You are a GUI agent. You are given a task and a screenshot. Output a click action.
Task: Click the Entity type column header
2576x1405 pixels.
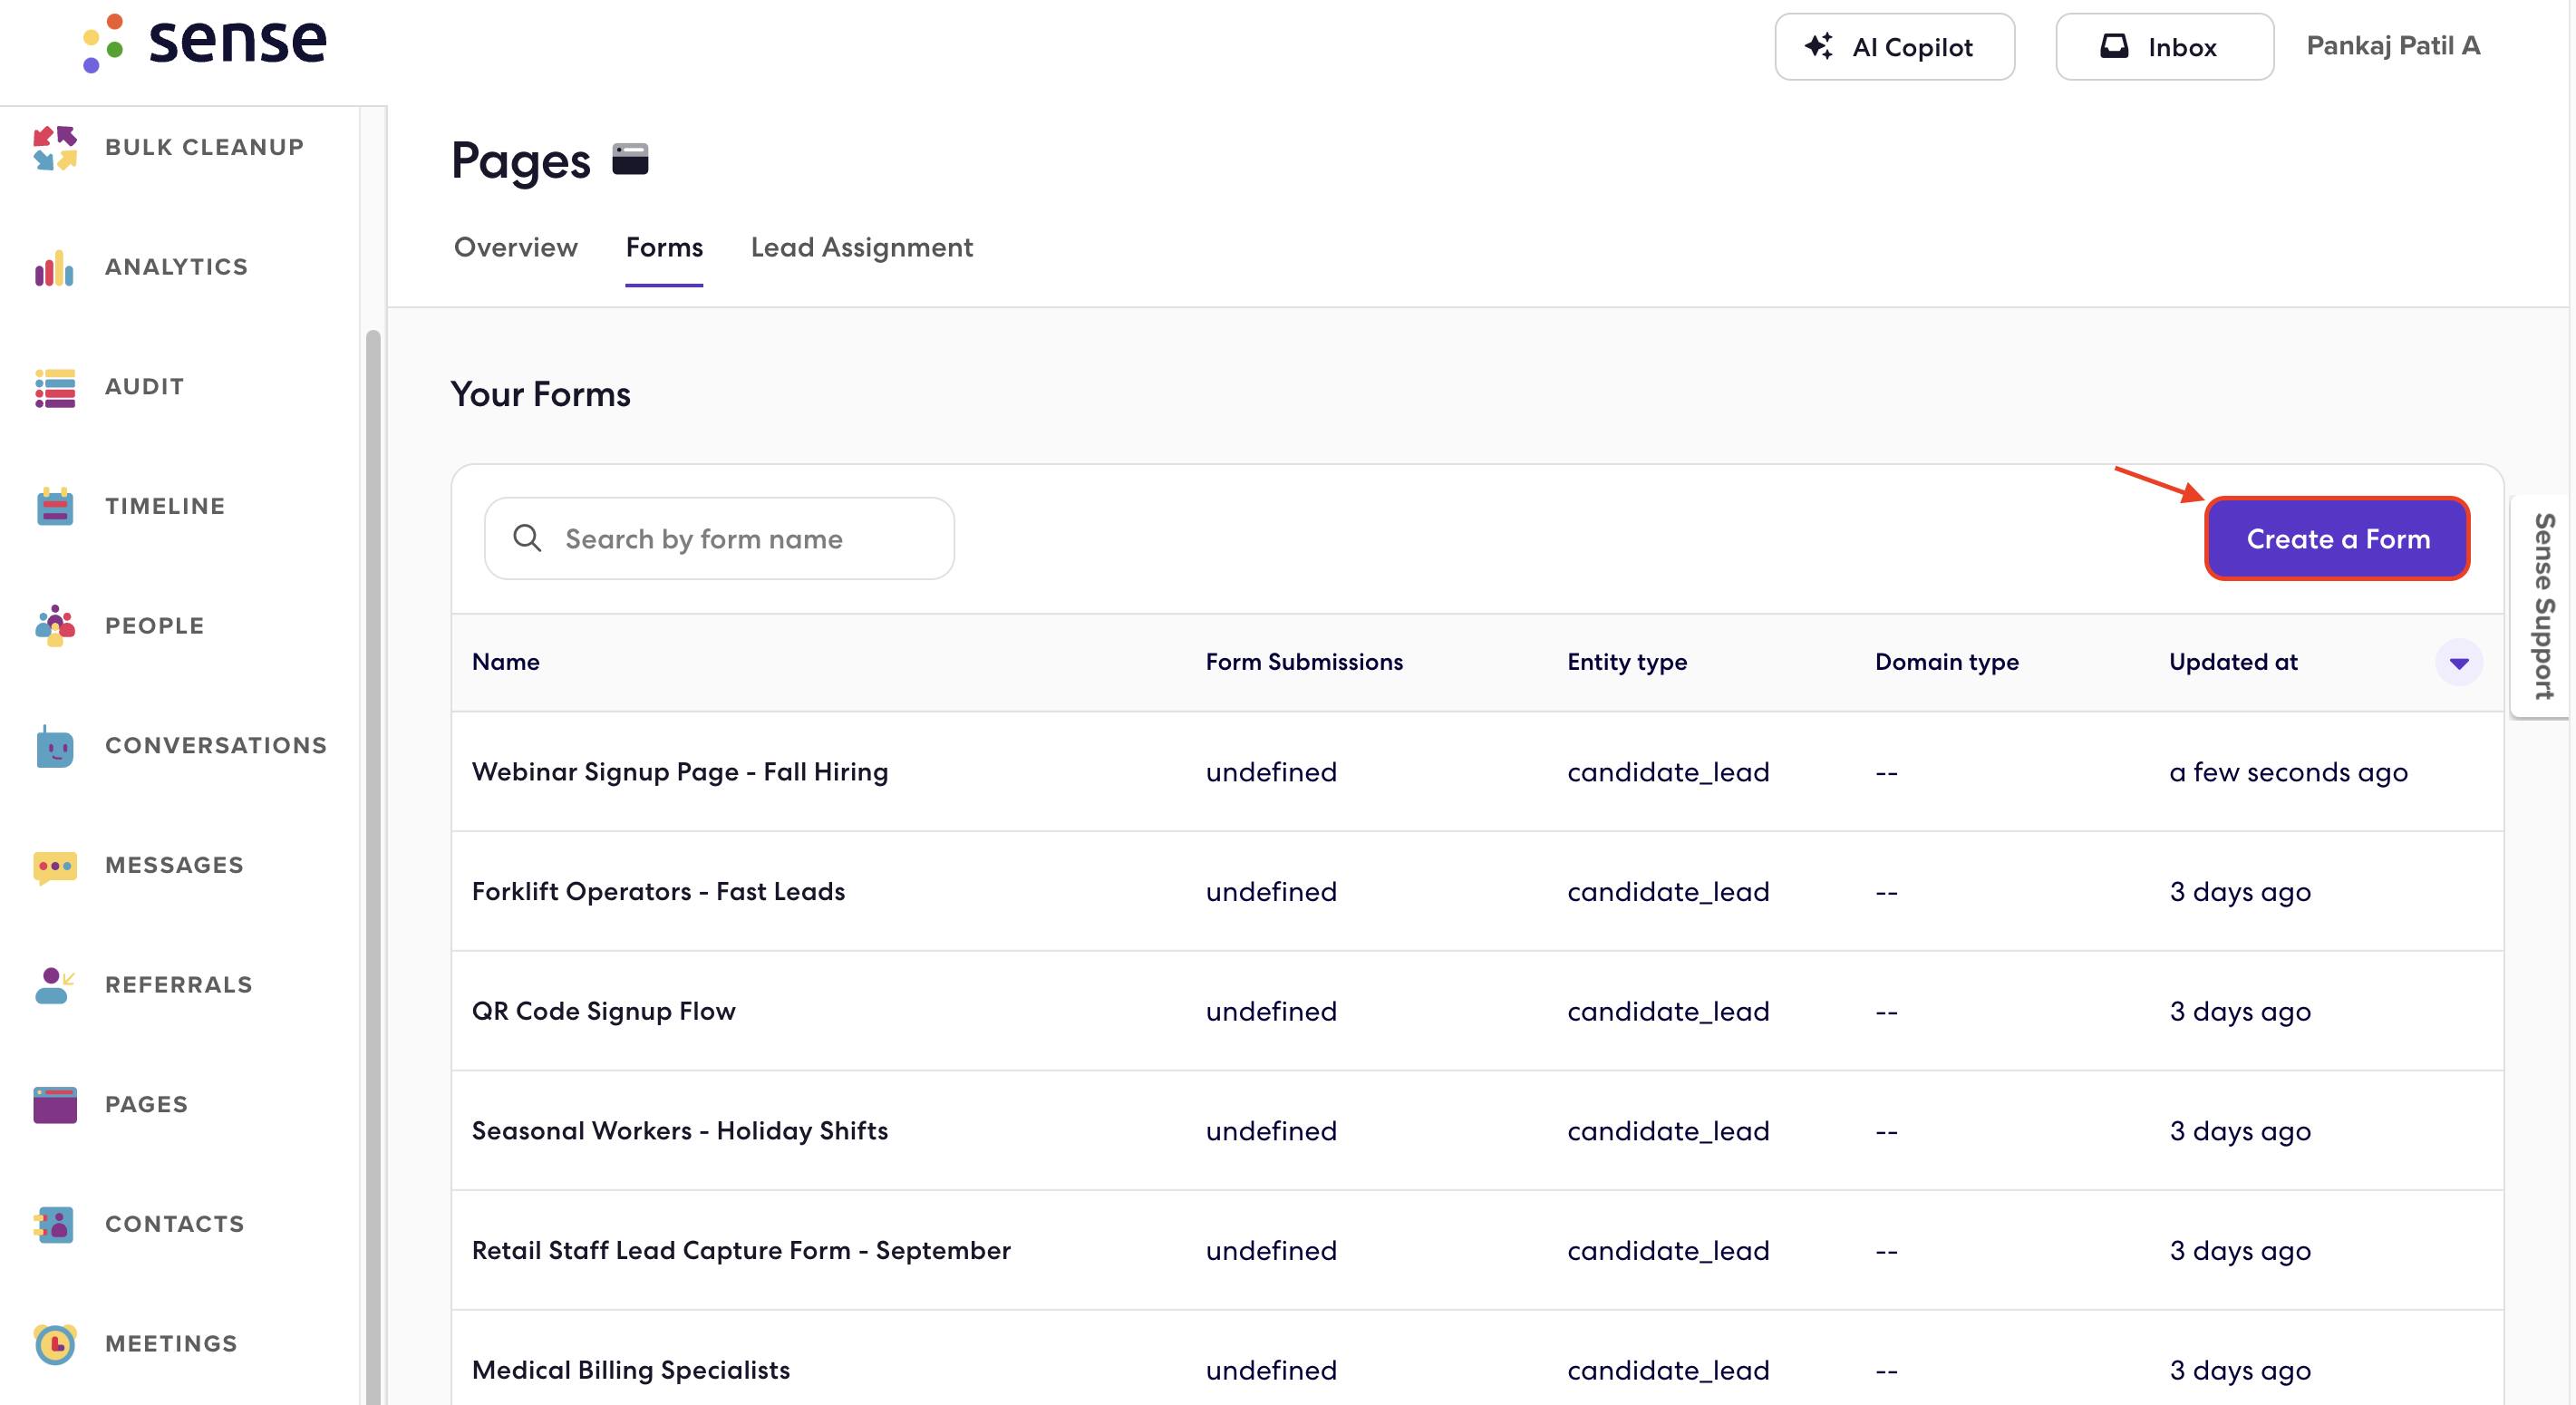click(1627, 662)
